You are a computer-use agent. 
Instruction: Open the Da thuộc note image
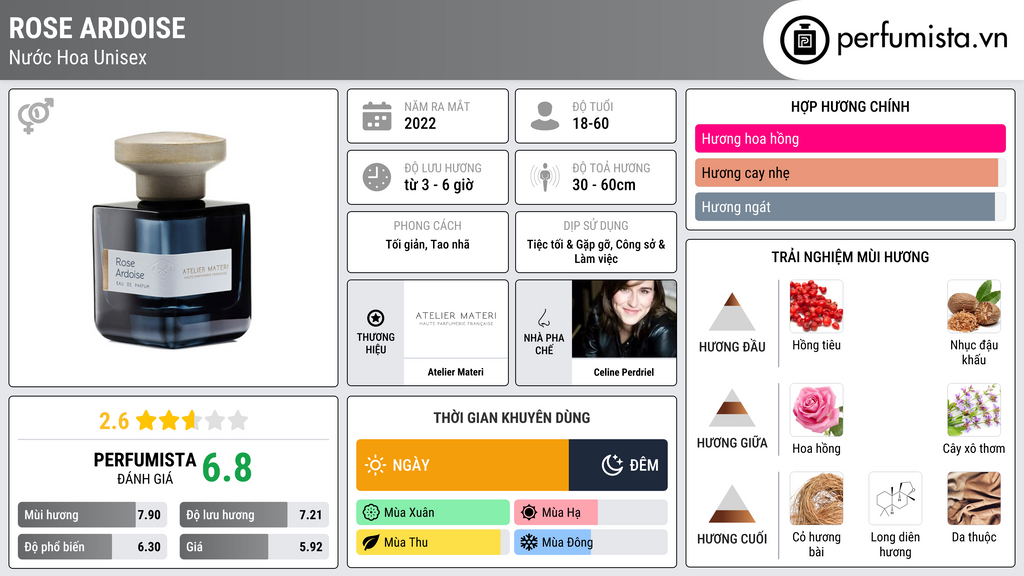974,498
